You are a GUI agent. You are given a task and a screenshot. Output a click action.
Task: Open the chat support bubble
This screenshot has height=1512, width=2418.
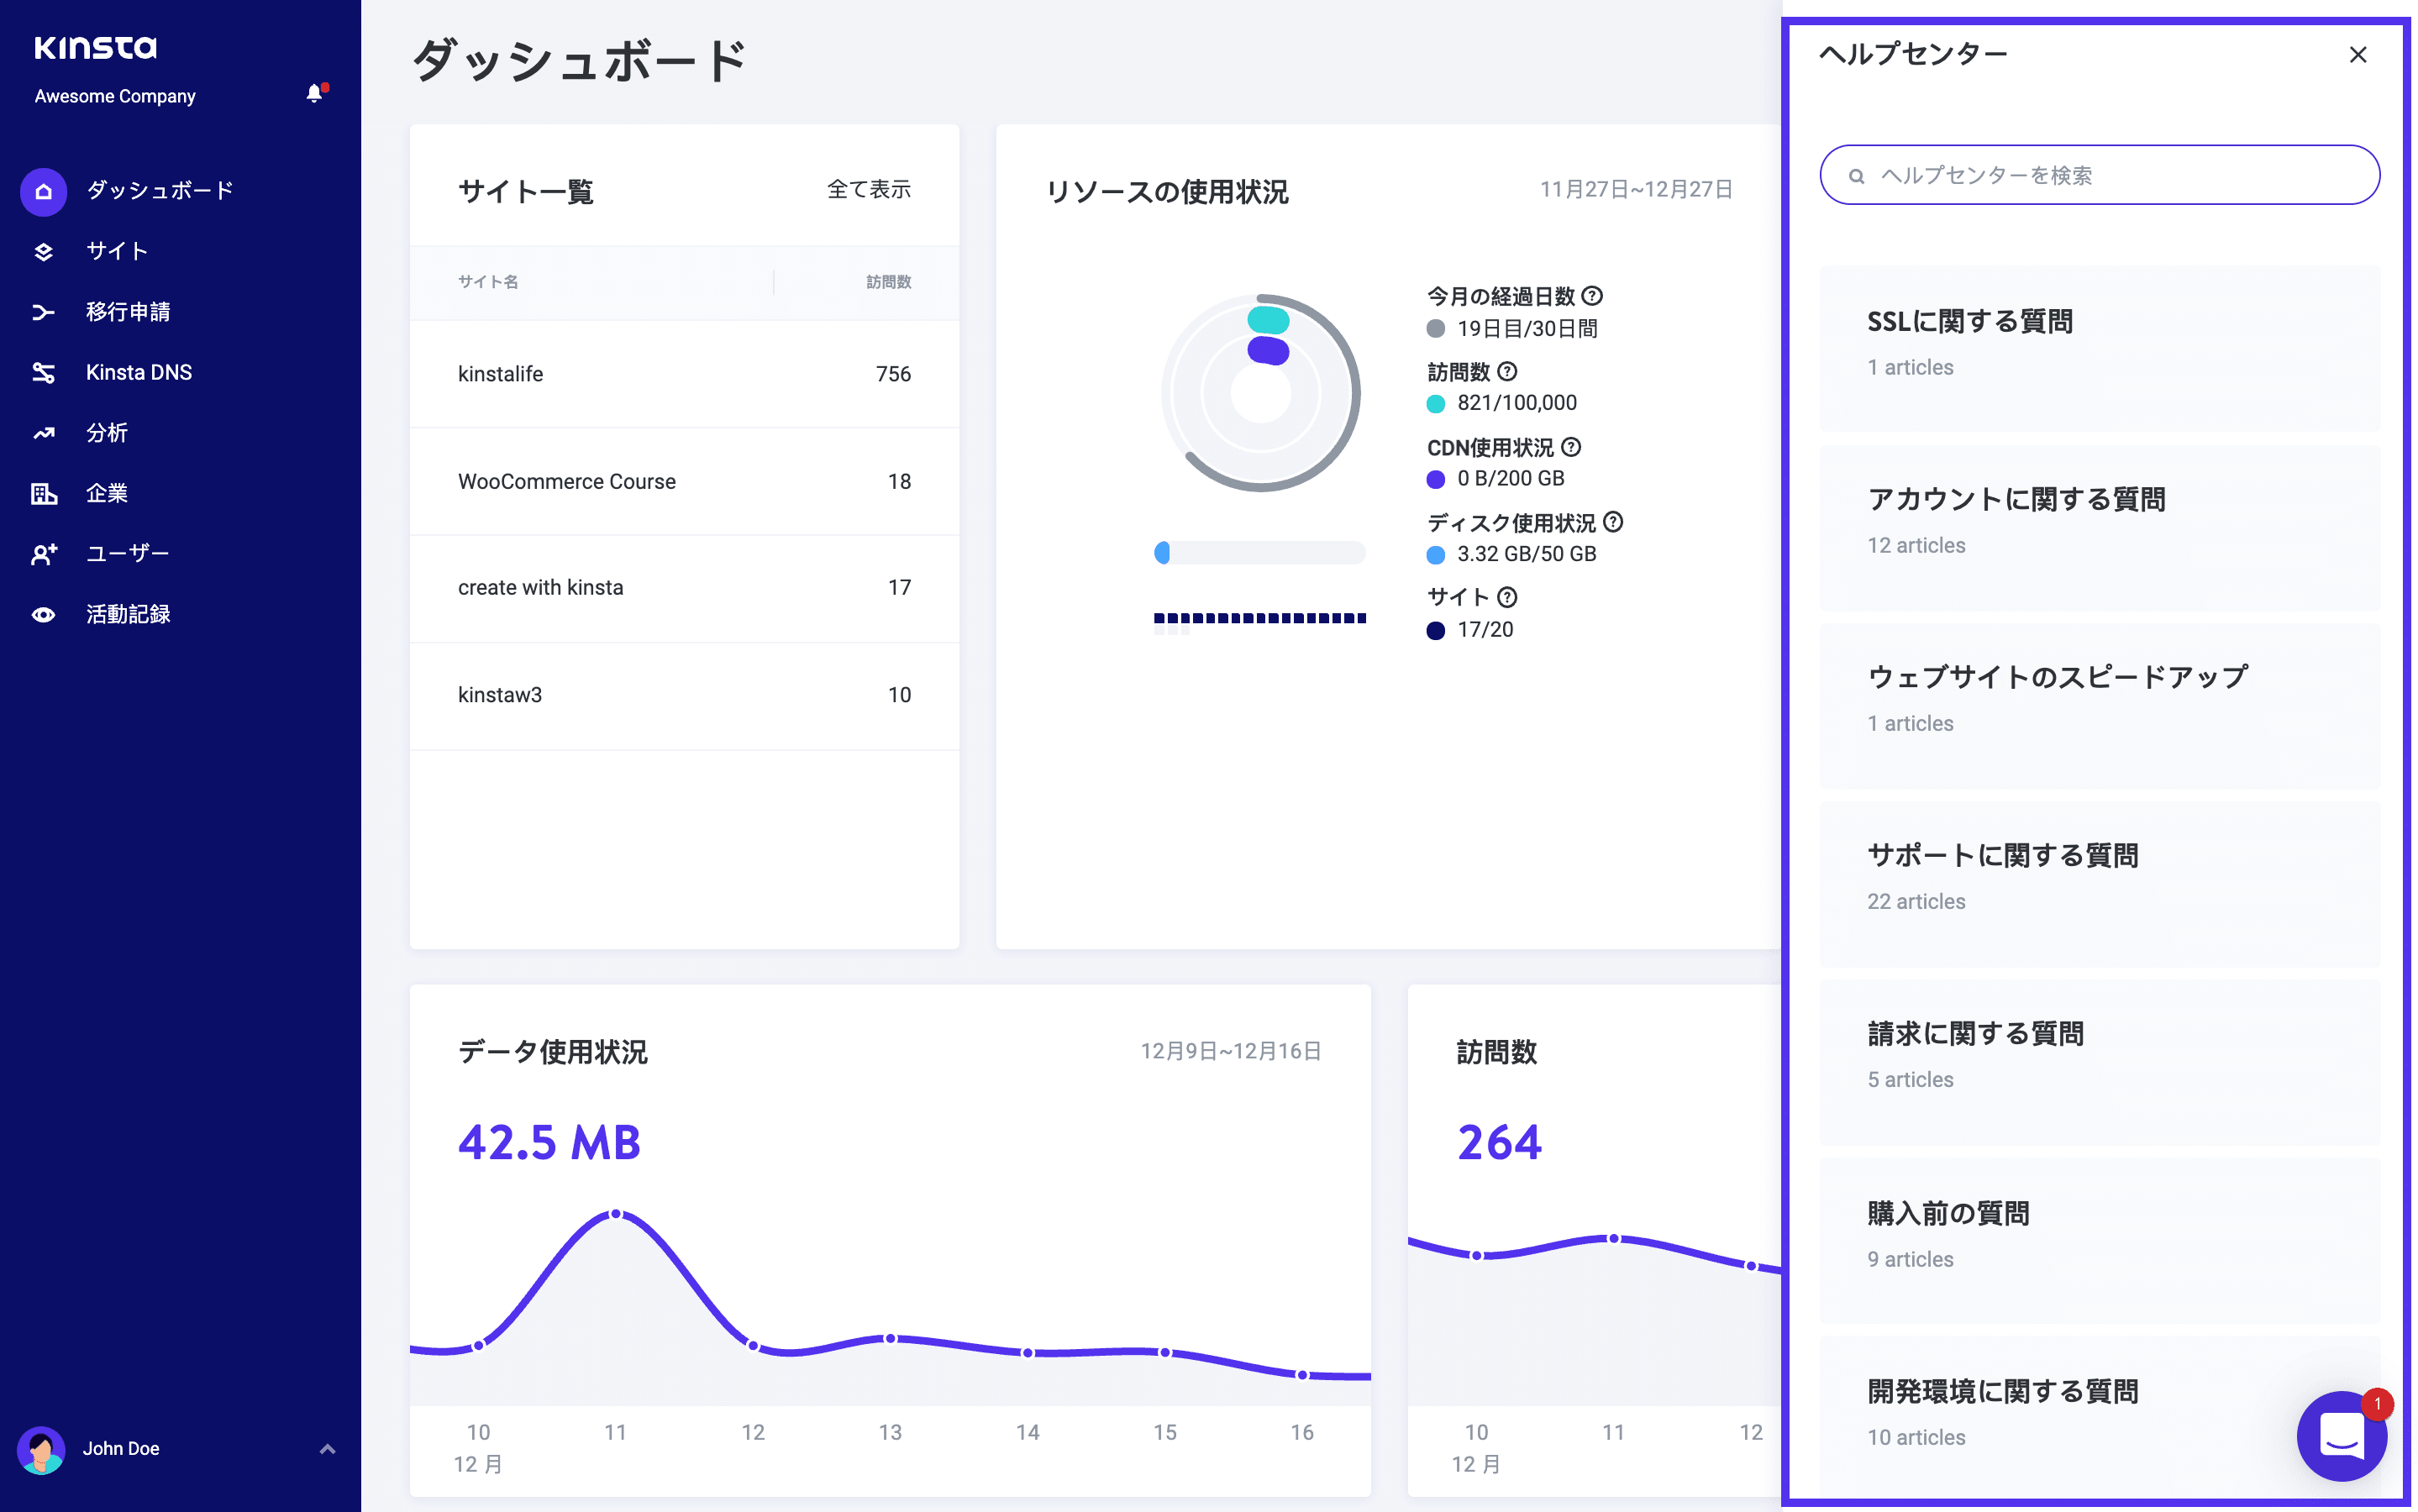point(2342,1437)
